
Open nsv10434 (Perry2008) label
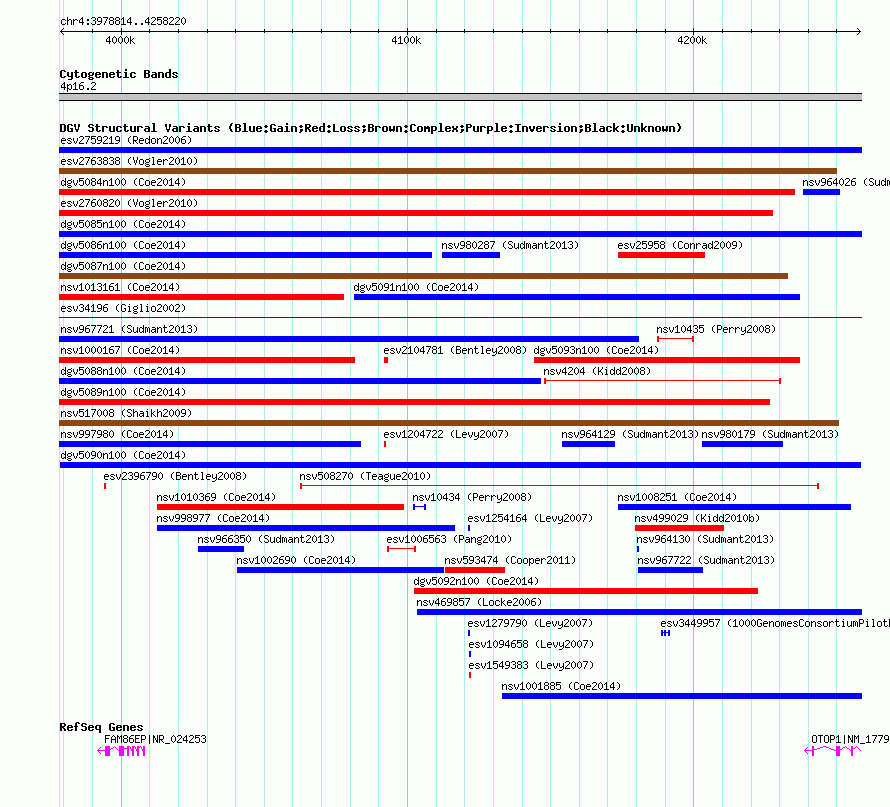click(472, 497)
